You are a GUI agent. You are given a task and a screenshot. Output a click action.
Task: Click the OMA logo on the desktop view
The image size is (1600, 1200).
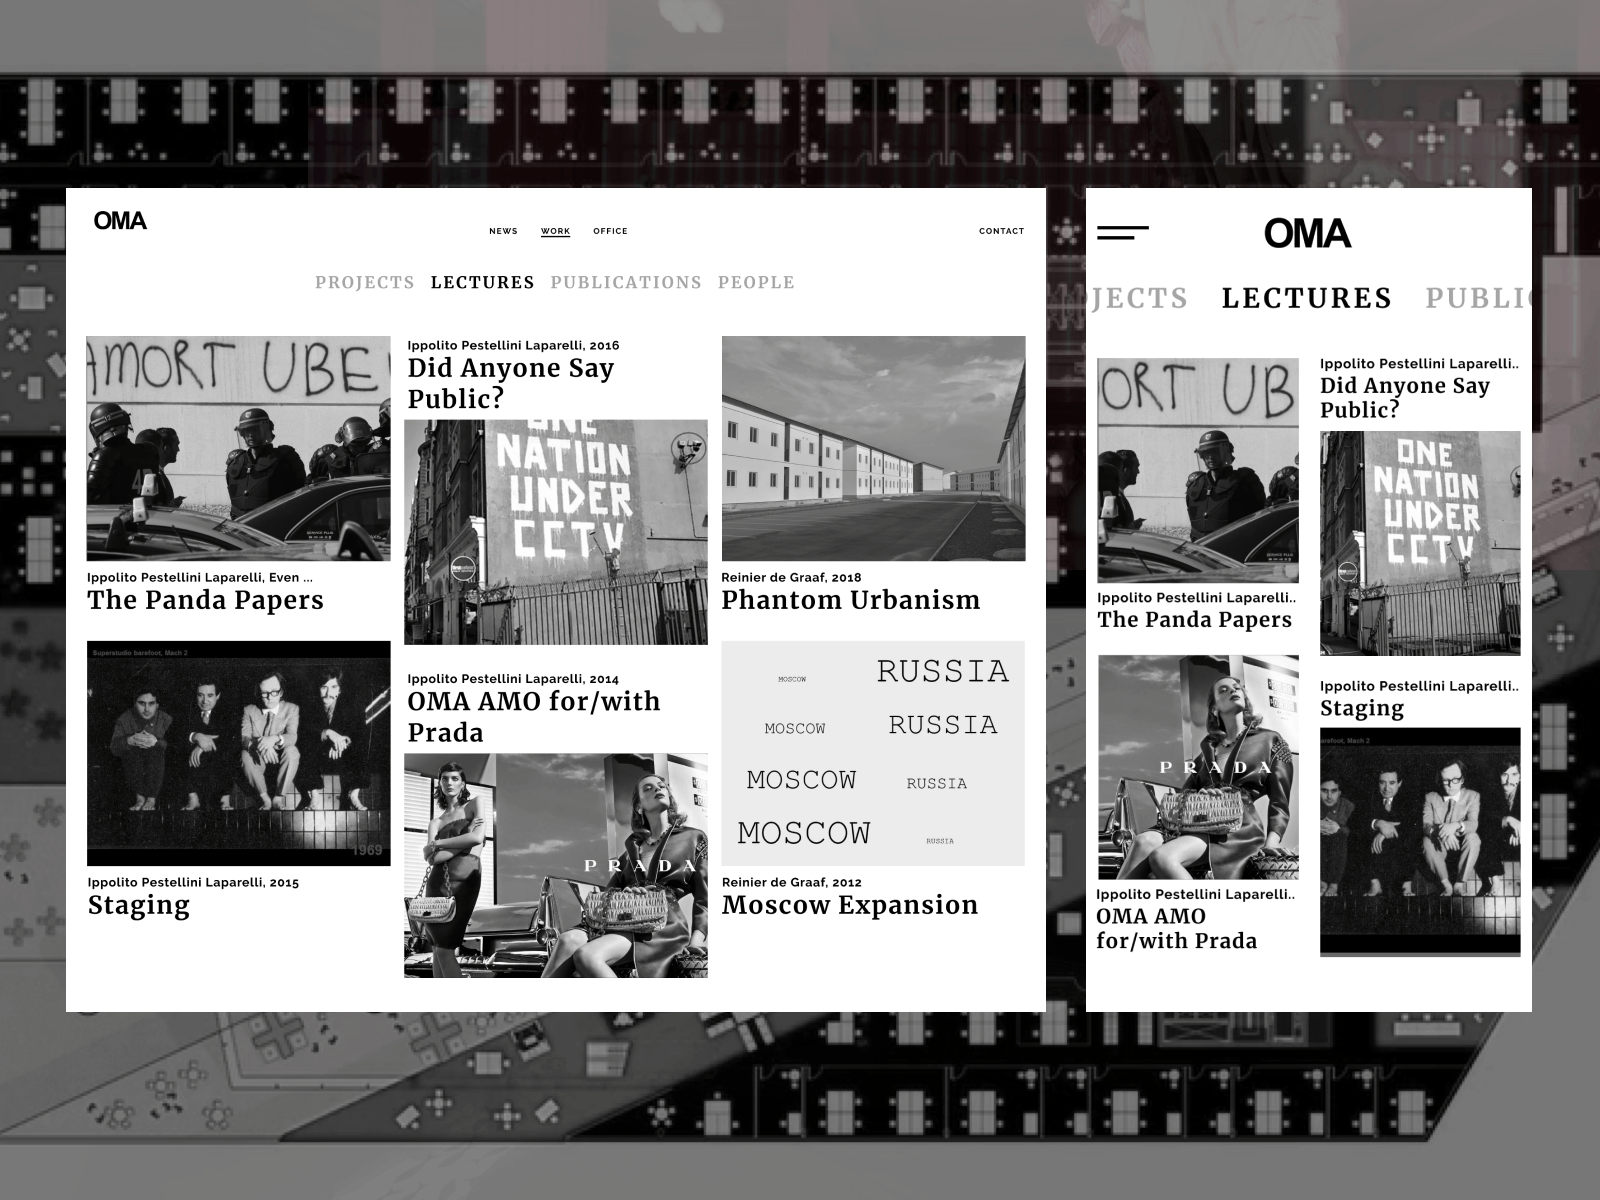tap(120, 222)
